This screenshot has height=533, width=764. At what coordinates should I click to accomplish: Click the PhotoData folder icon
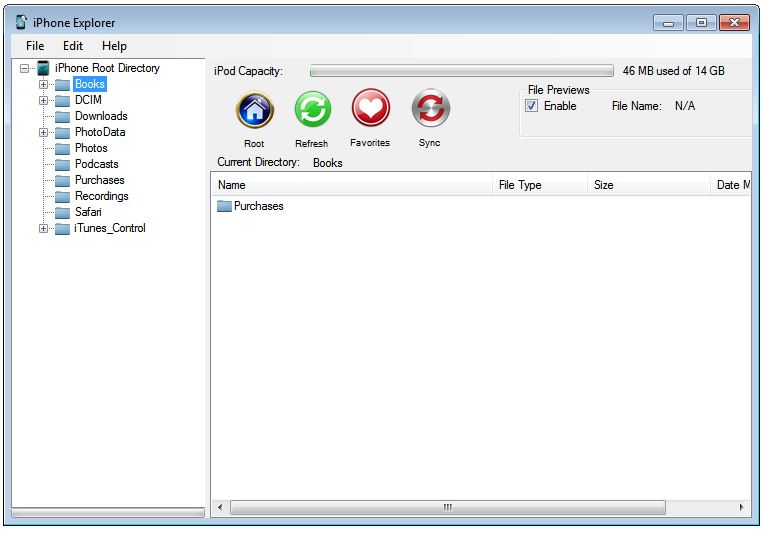(62, 133)
